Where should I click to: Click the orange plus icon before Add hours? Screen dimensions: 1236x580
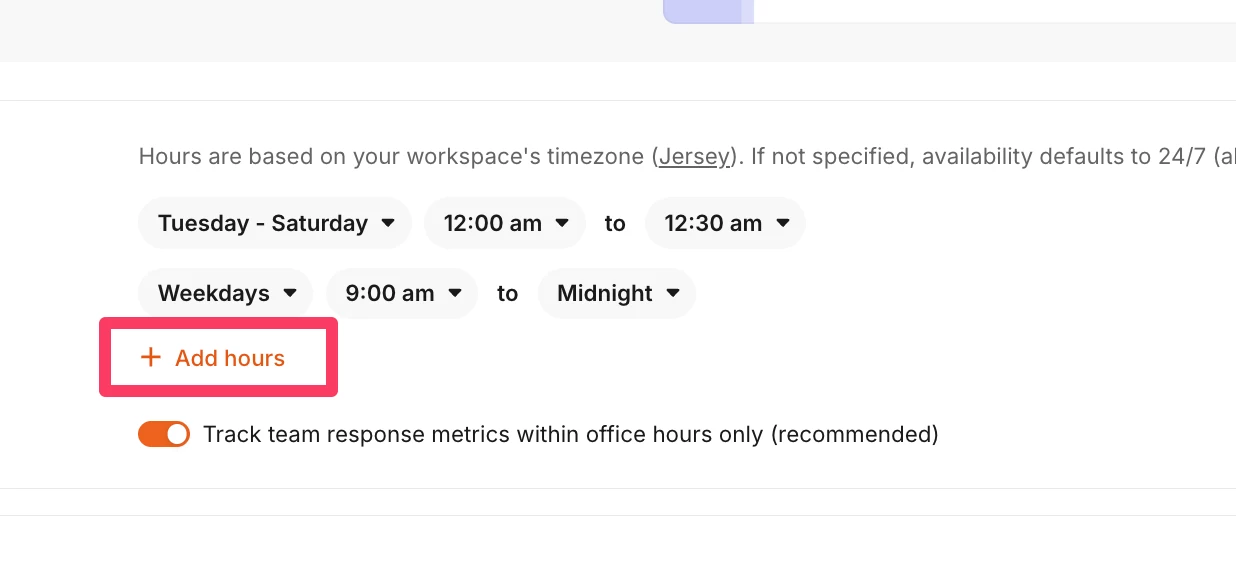click(151, 357)
